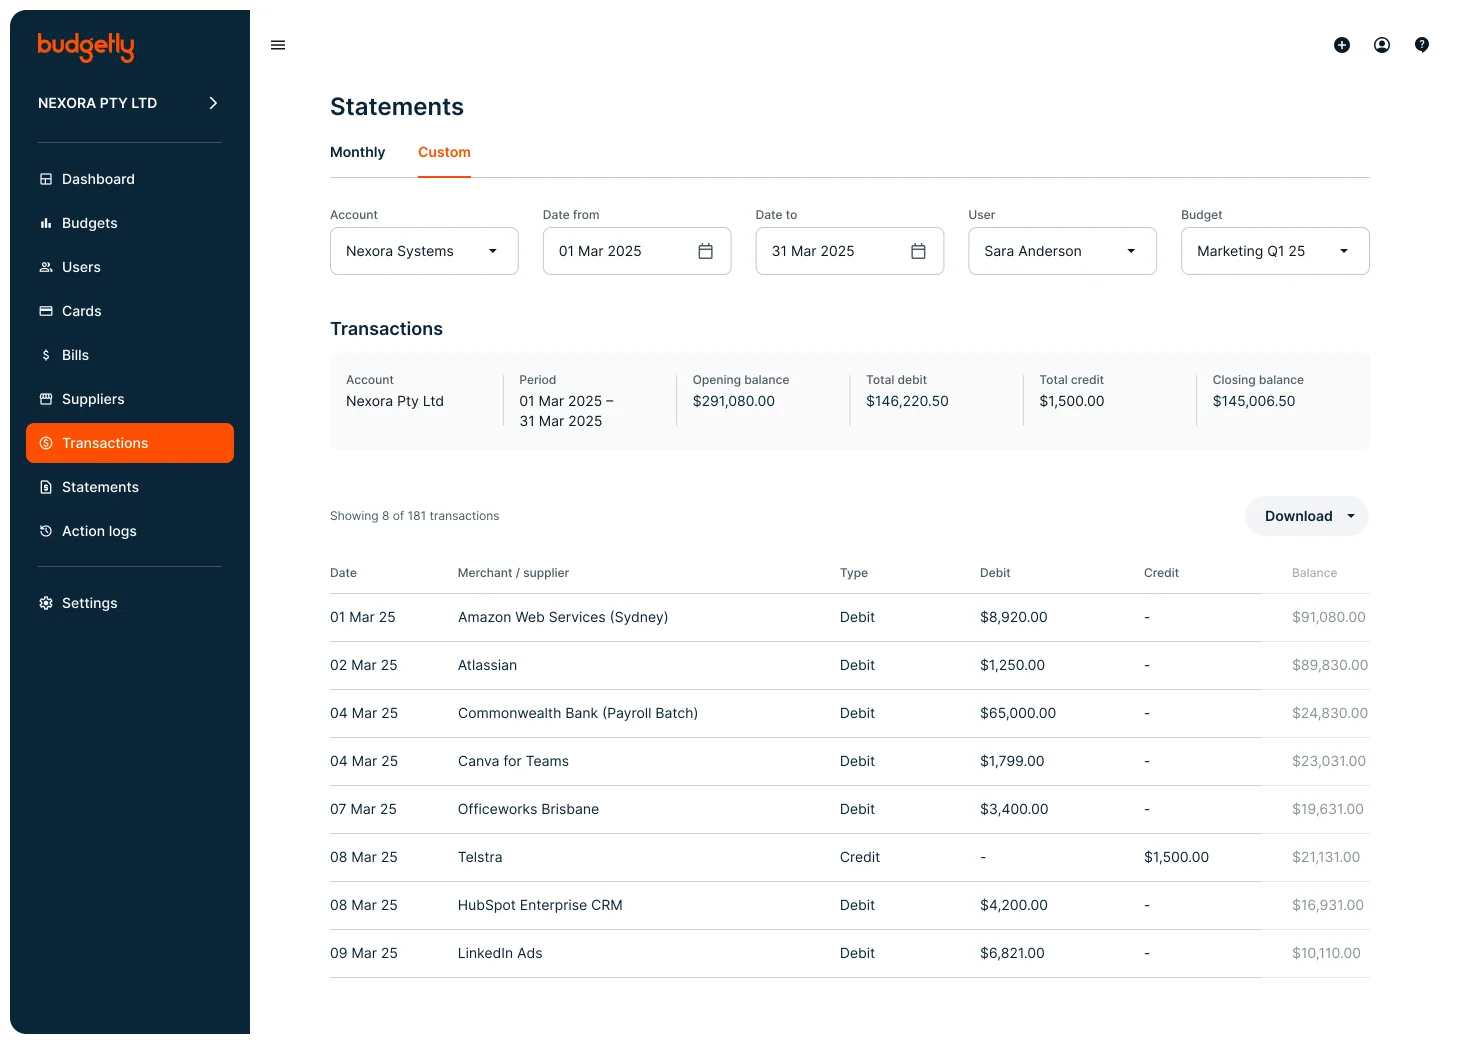The width and height of the screenshot is (1460, 1044).
Task: Open the calendar for Date from field
Action: click(706, 251)
